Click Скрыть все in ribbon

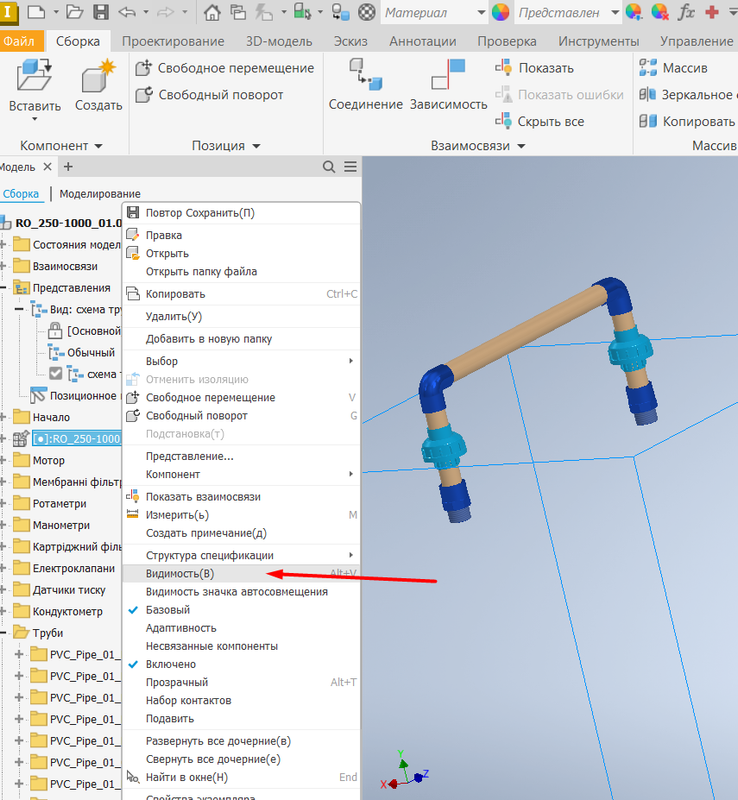tap(539, 121)
